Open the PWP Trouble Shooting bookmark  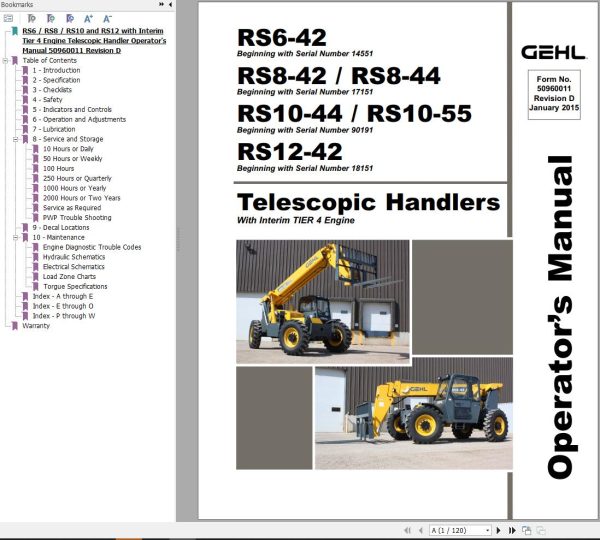pyautogui.click(x=77, y=218)
